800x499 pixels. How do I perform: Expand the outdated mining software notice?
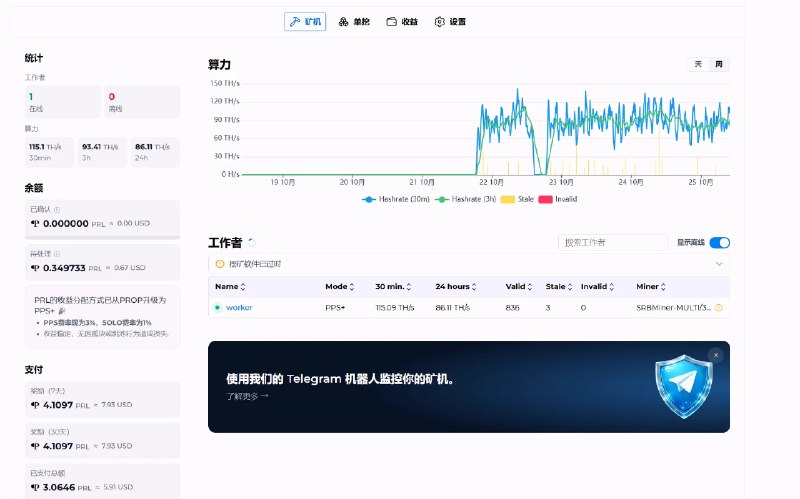719,264
